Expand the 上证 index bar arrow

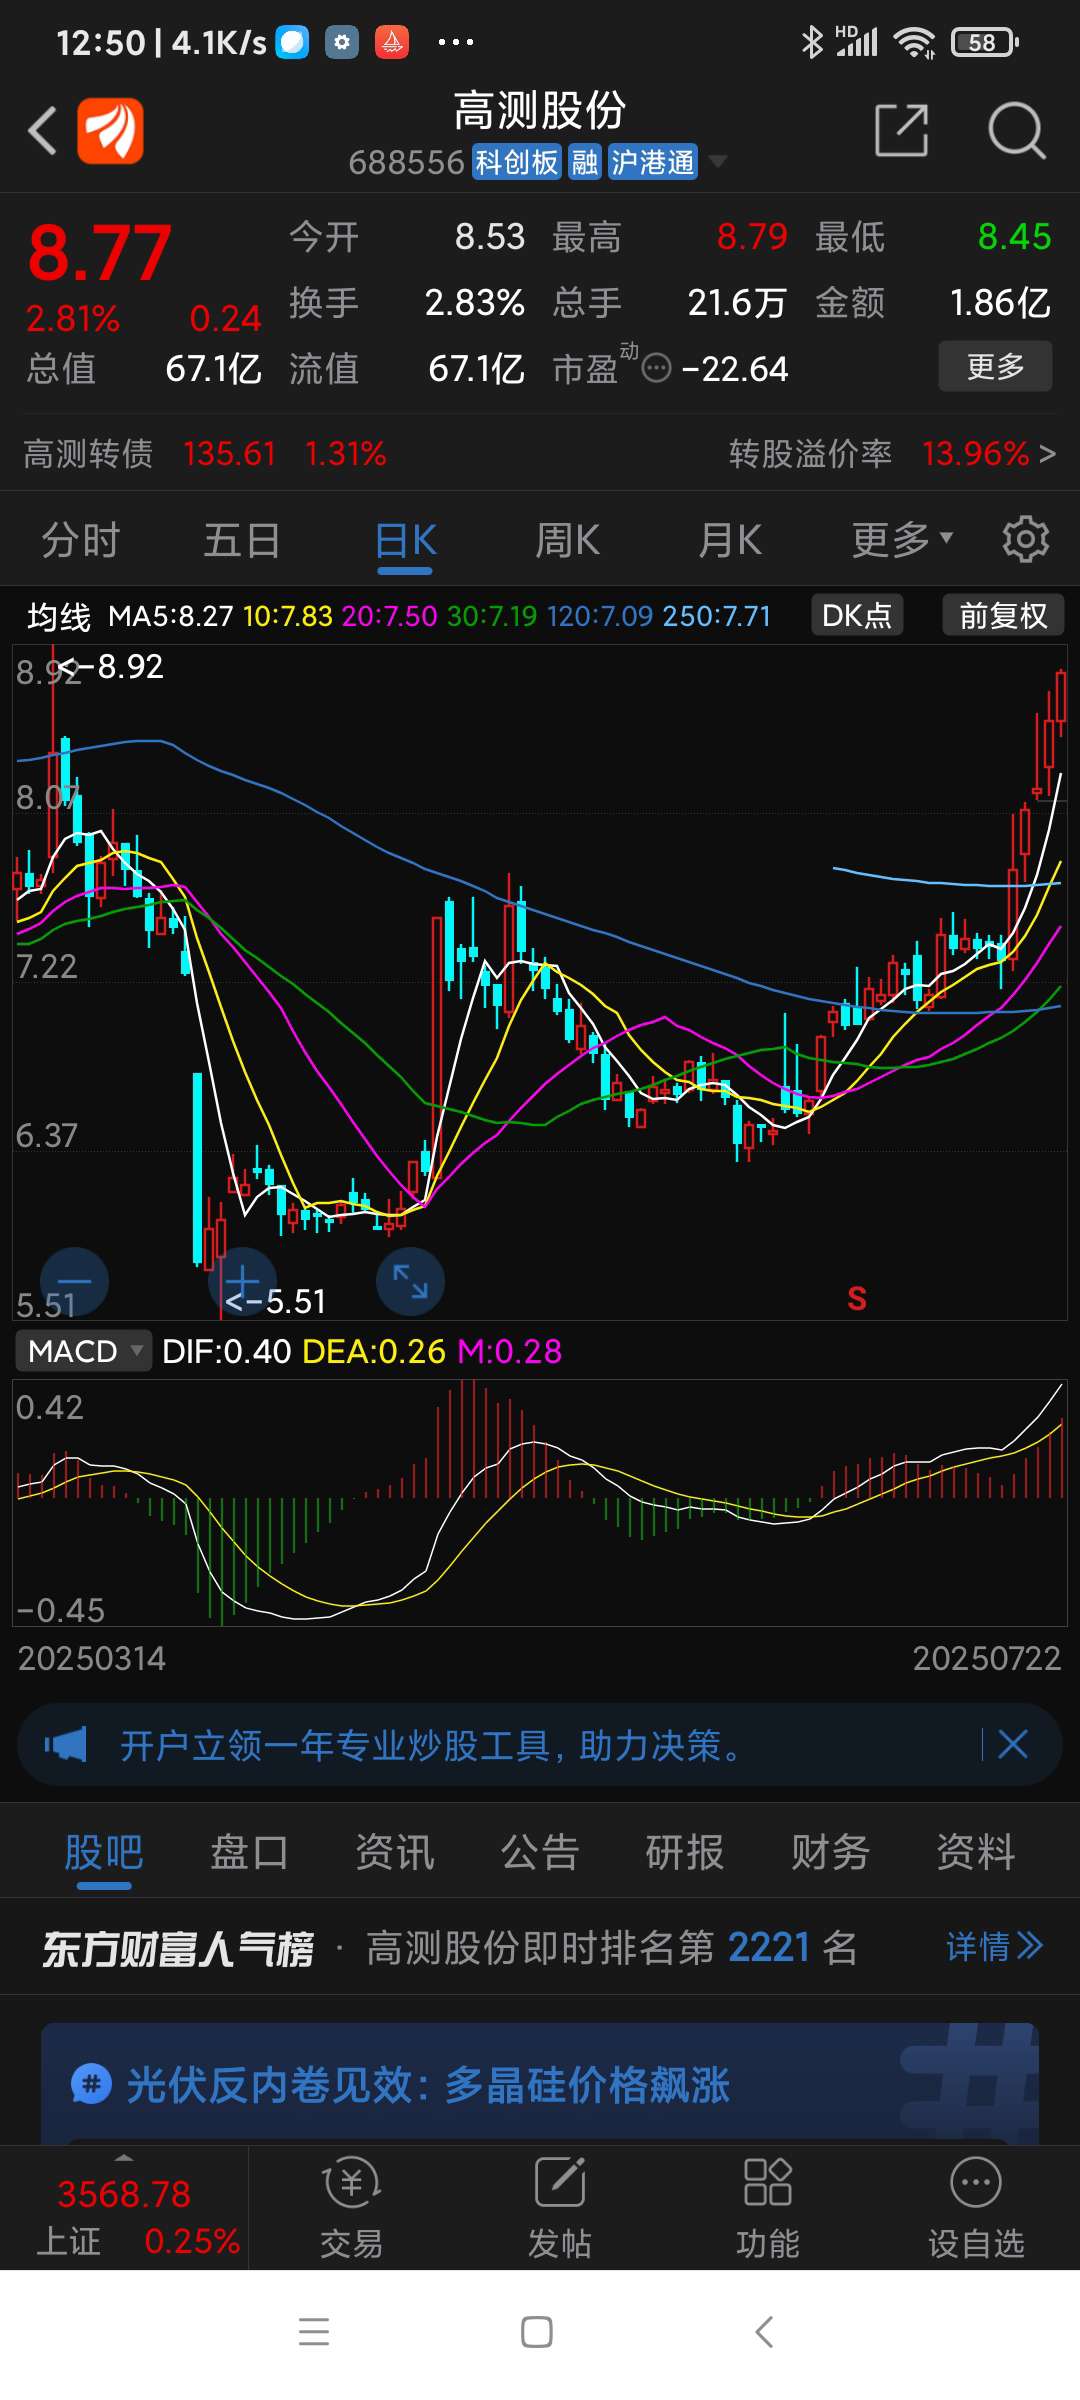(124, 2158)
